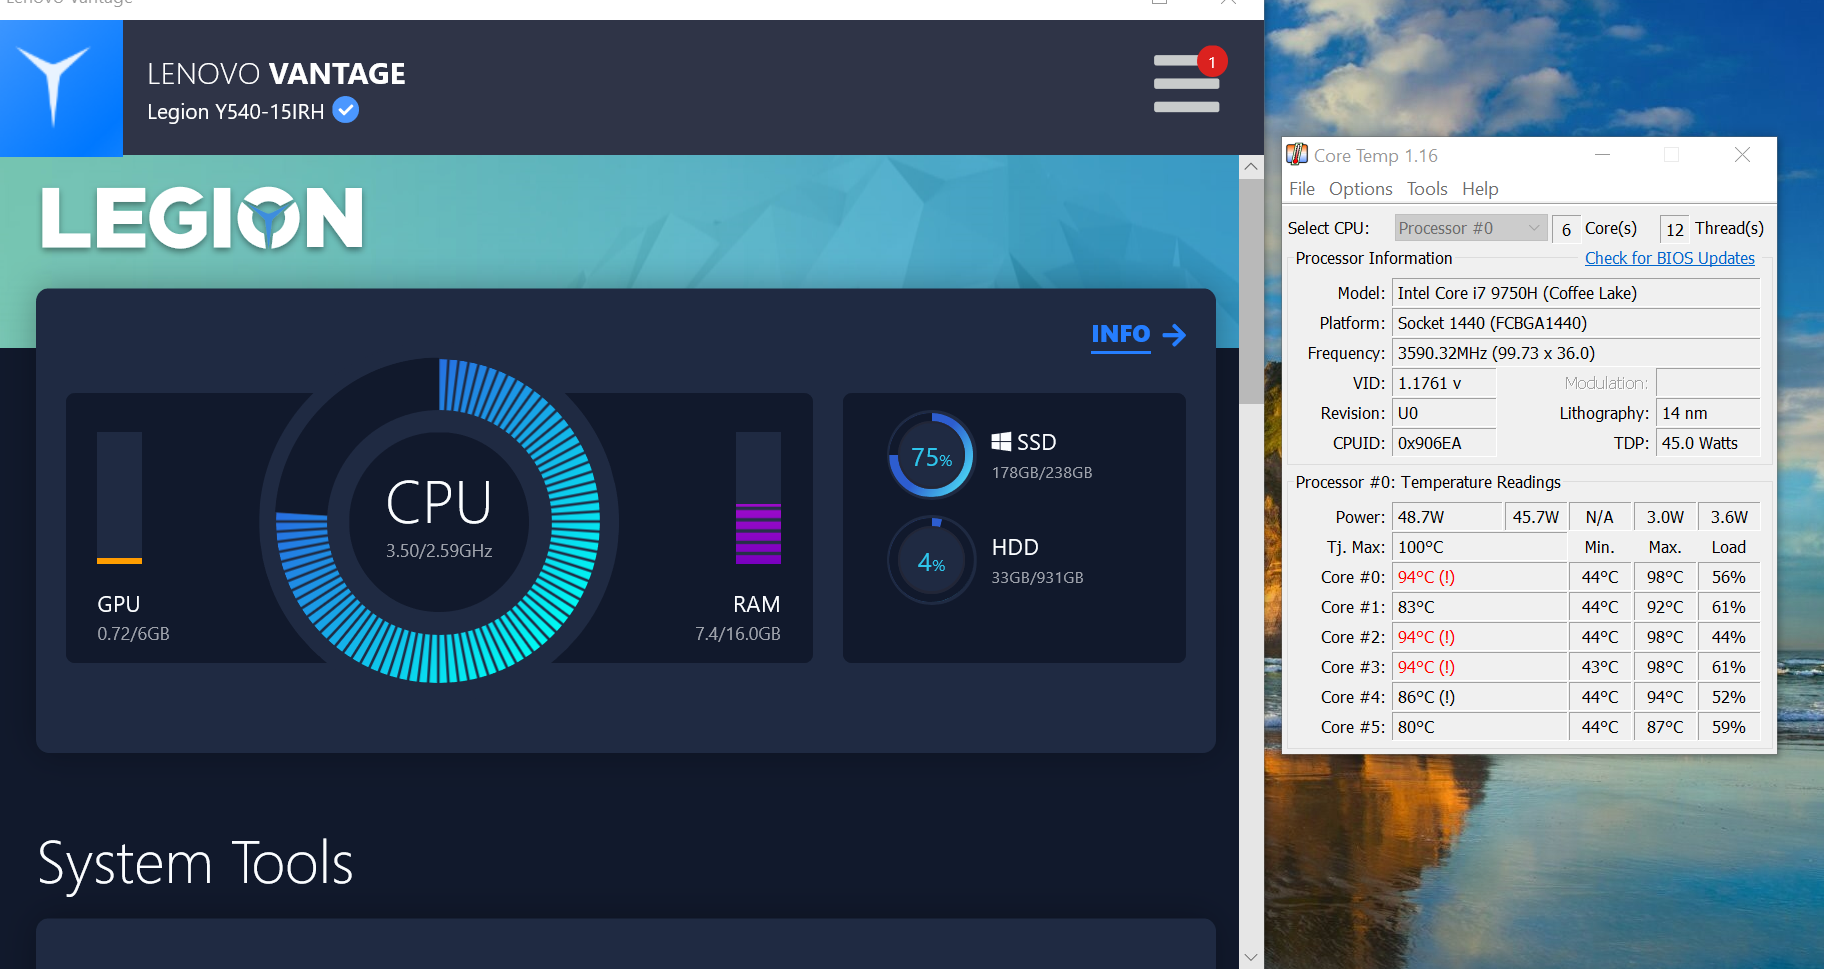This screenshot has height=969, width=1824.
Task: Click the blue verified checkmark next to Legion Y540-15IRH
Action: point(344,110)
